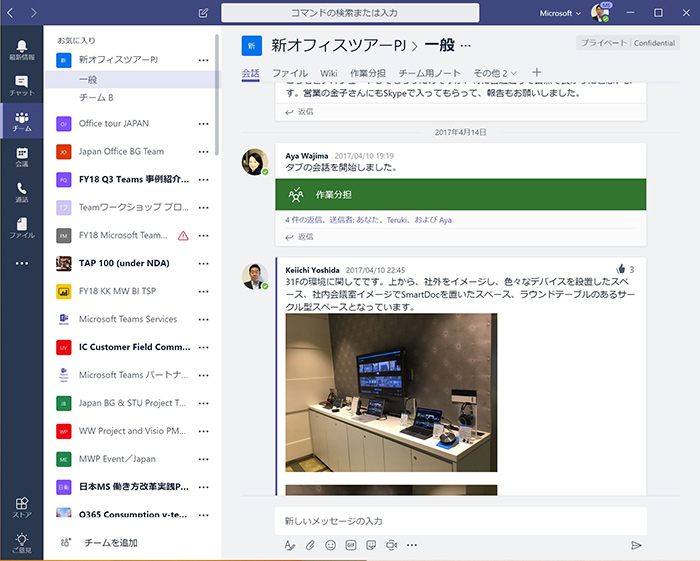Screen dimensions: 700x561
Task: Open the Store icon
Action: coord(21,507)
